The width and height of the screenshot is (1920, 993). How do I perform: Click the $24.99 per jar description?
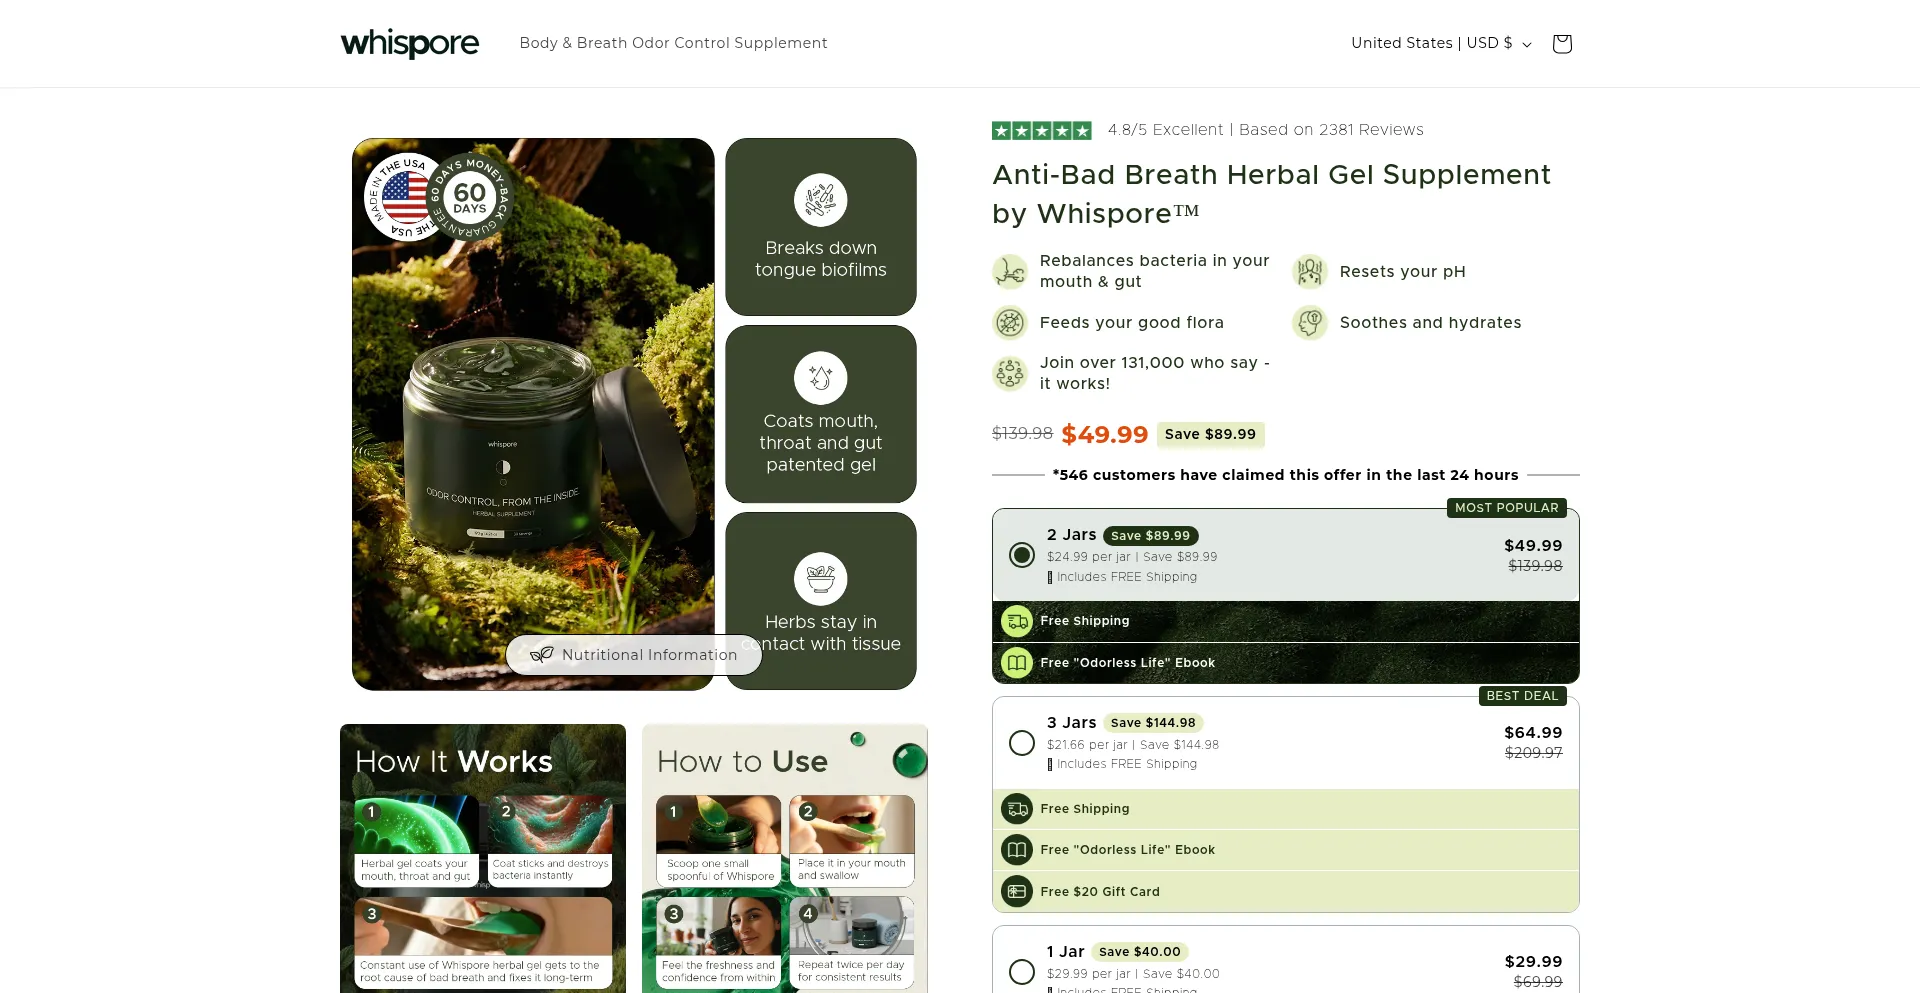[1132, 557]
